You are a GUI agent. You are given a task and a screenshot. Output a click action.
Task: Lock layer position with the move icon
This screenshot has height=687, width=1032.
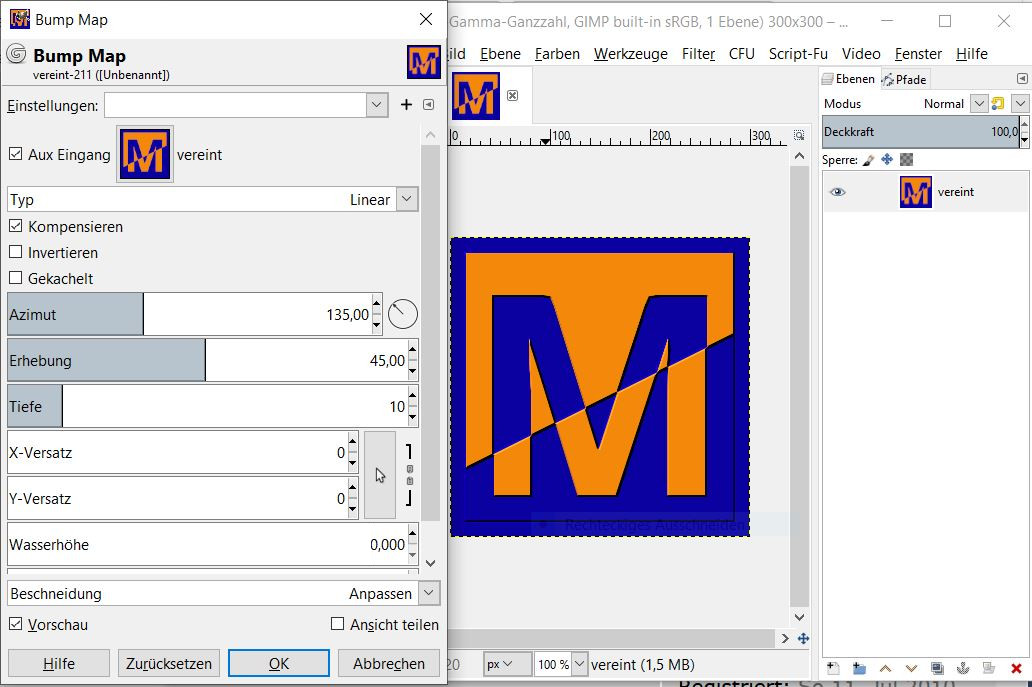point(887,160)
